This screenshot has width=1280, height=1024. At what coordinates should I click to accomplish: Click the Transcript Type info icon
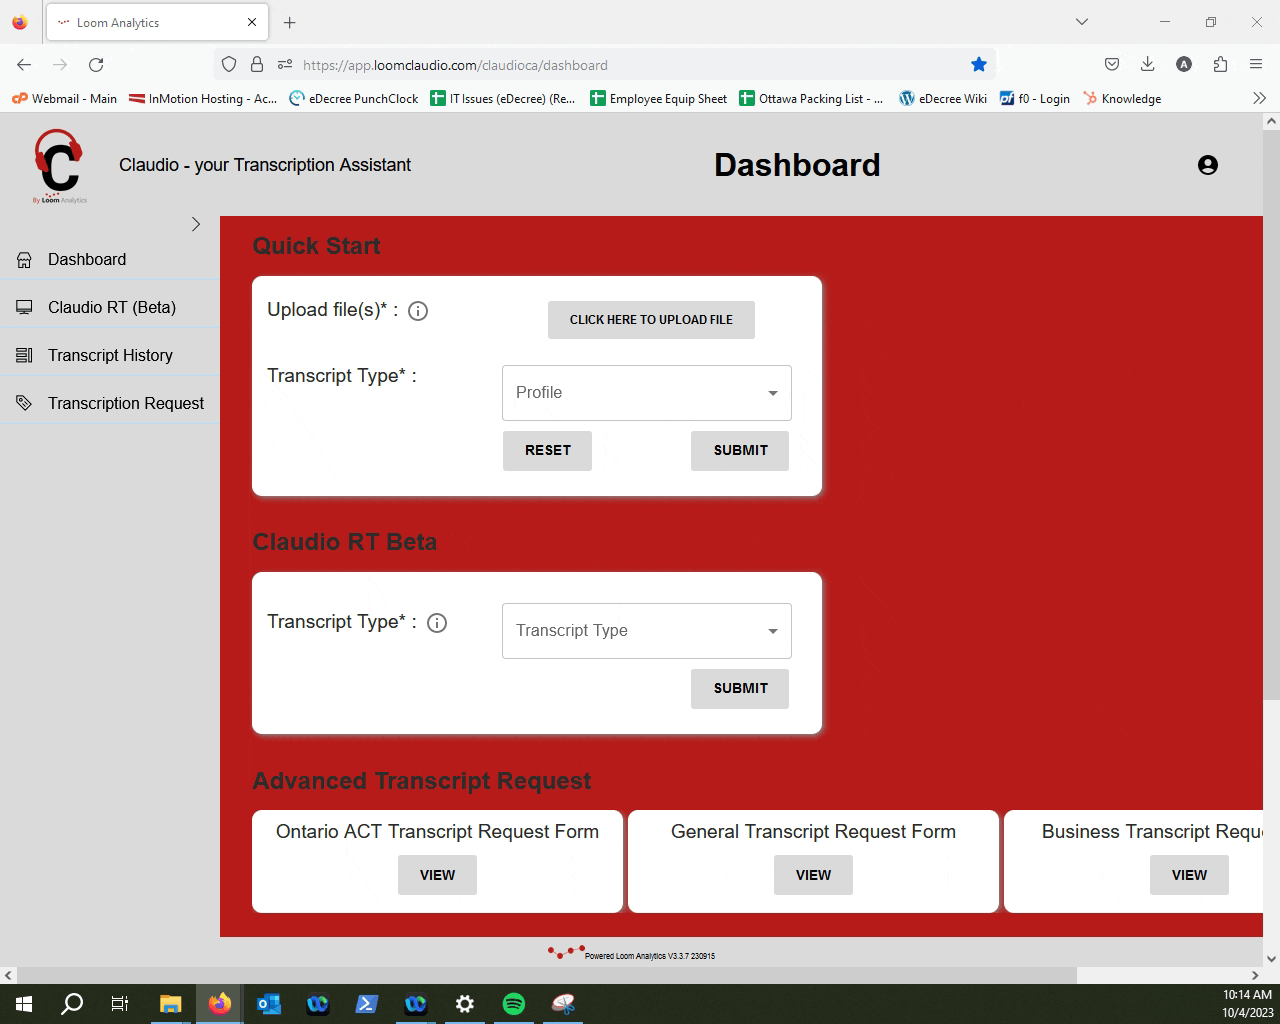[x=436, y=623]
